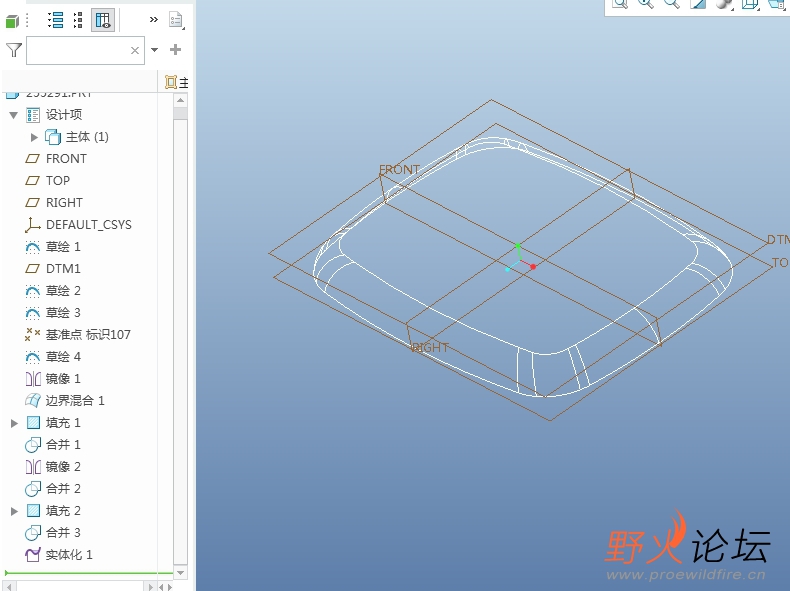Viewport: 790px width, 591px height.
Task: Open the toolbar overflow double-chevron
Action: (154, 20)
